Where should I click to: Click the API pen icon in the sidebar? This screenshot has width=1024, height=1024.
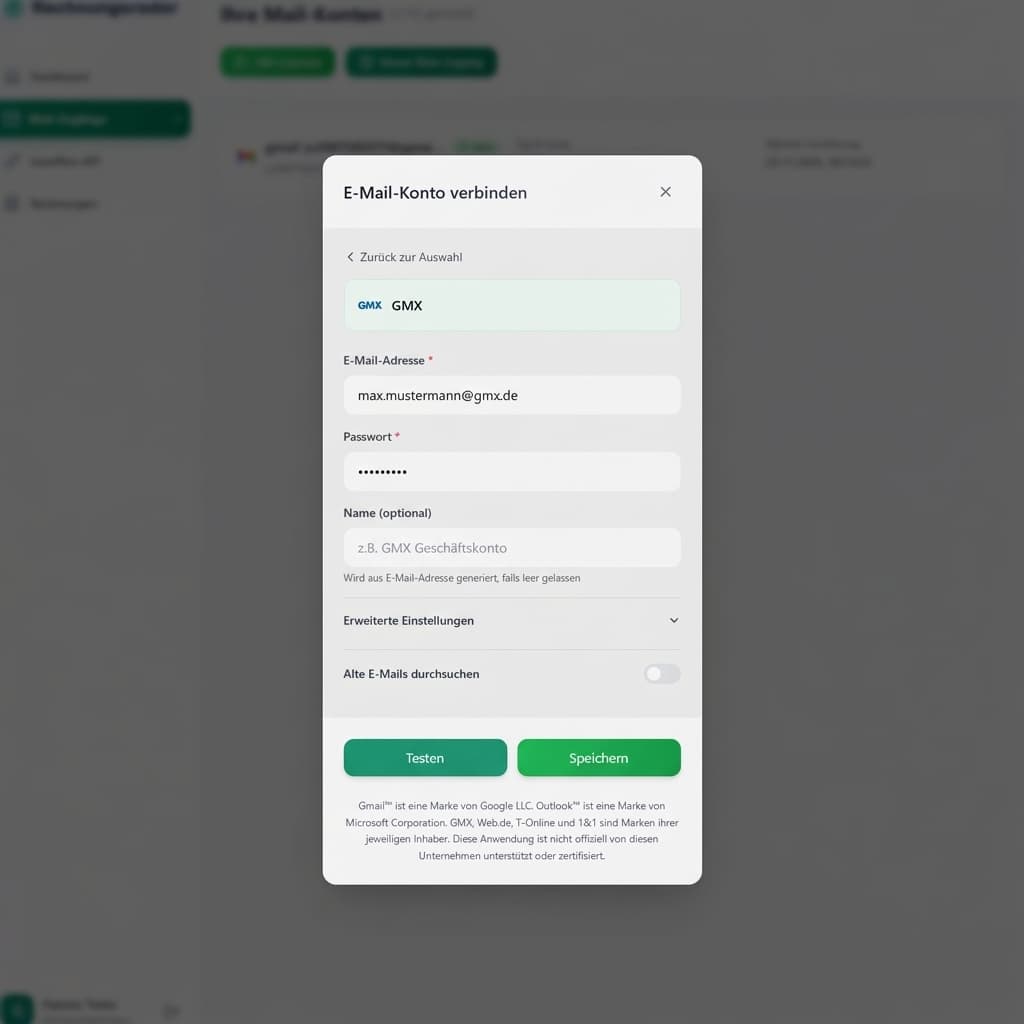tap(12, 161)
